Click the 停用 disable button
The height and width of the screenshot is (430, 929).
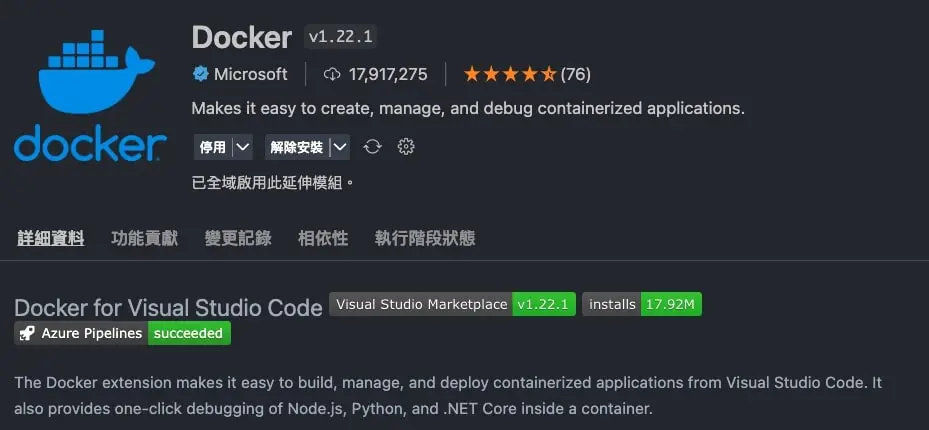click(212, 147)
